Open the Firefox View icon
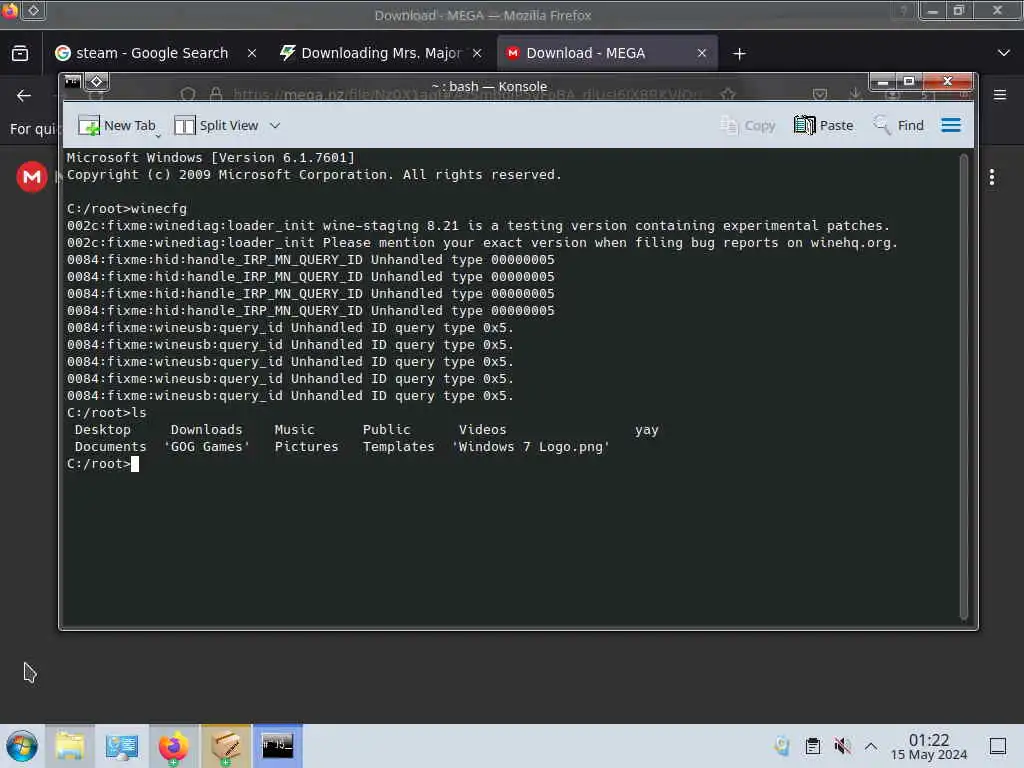The height and width of the screenshot is (768, 1024). point(20,53)
